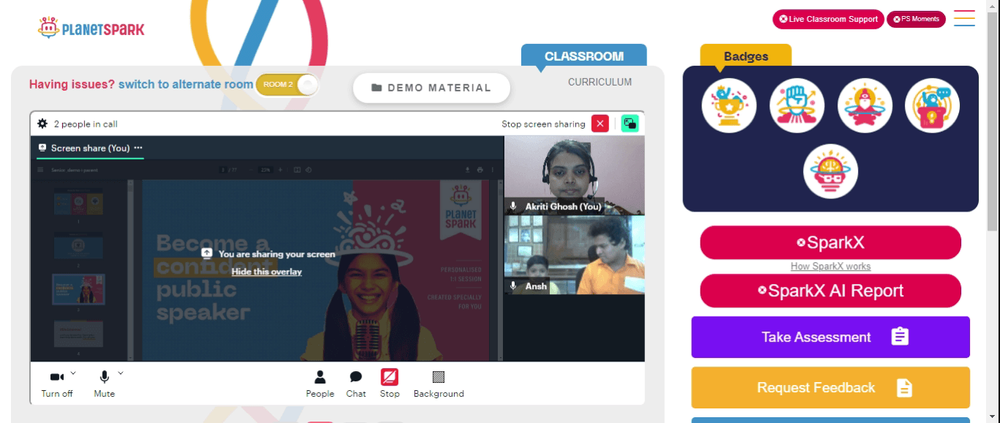Select the Screen share (You) tab
The height and width of the screenshot is (423, 1000).
(x=90, y=148)
